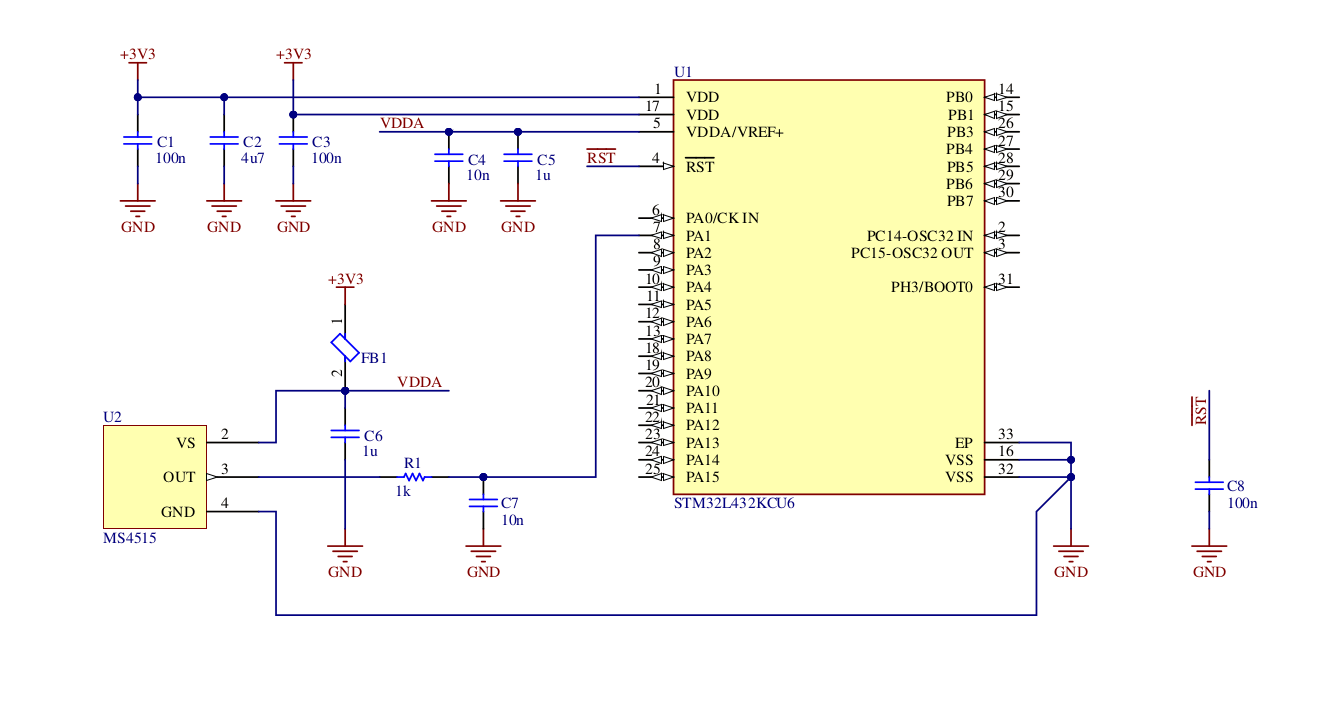
Task: Click pin number 31 beside PH3/BOOT0
Action: (x=1006, y=279)
